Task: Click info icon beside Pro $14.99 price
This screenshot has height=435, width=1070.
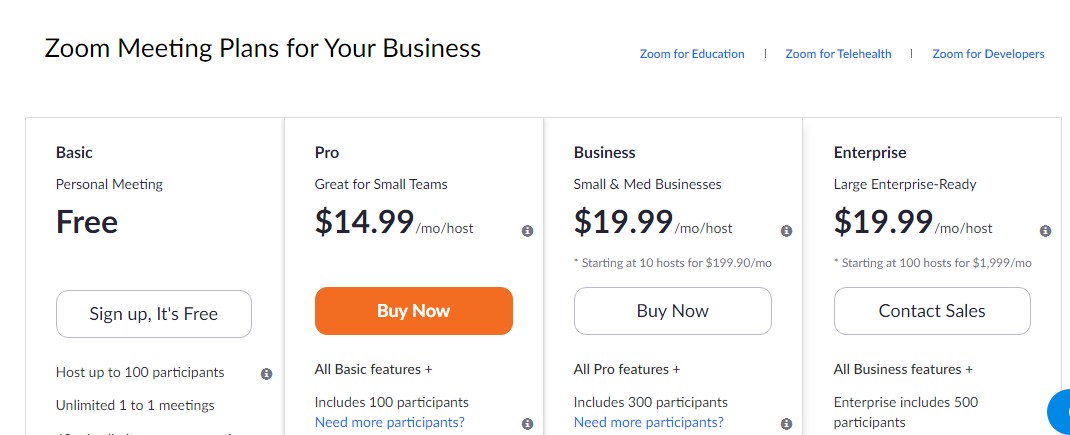Action: click(x=527, y=231)
